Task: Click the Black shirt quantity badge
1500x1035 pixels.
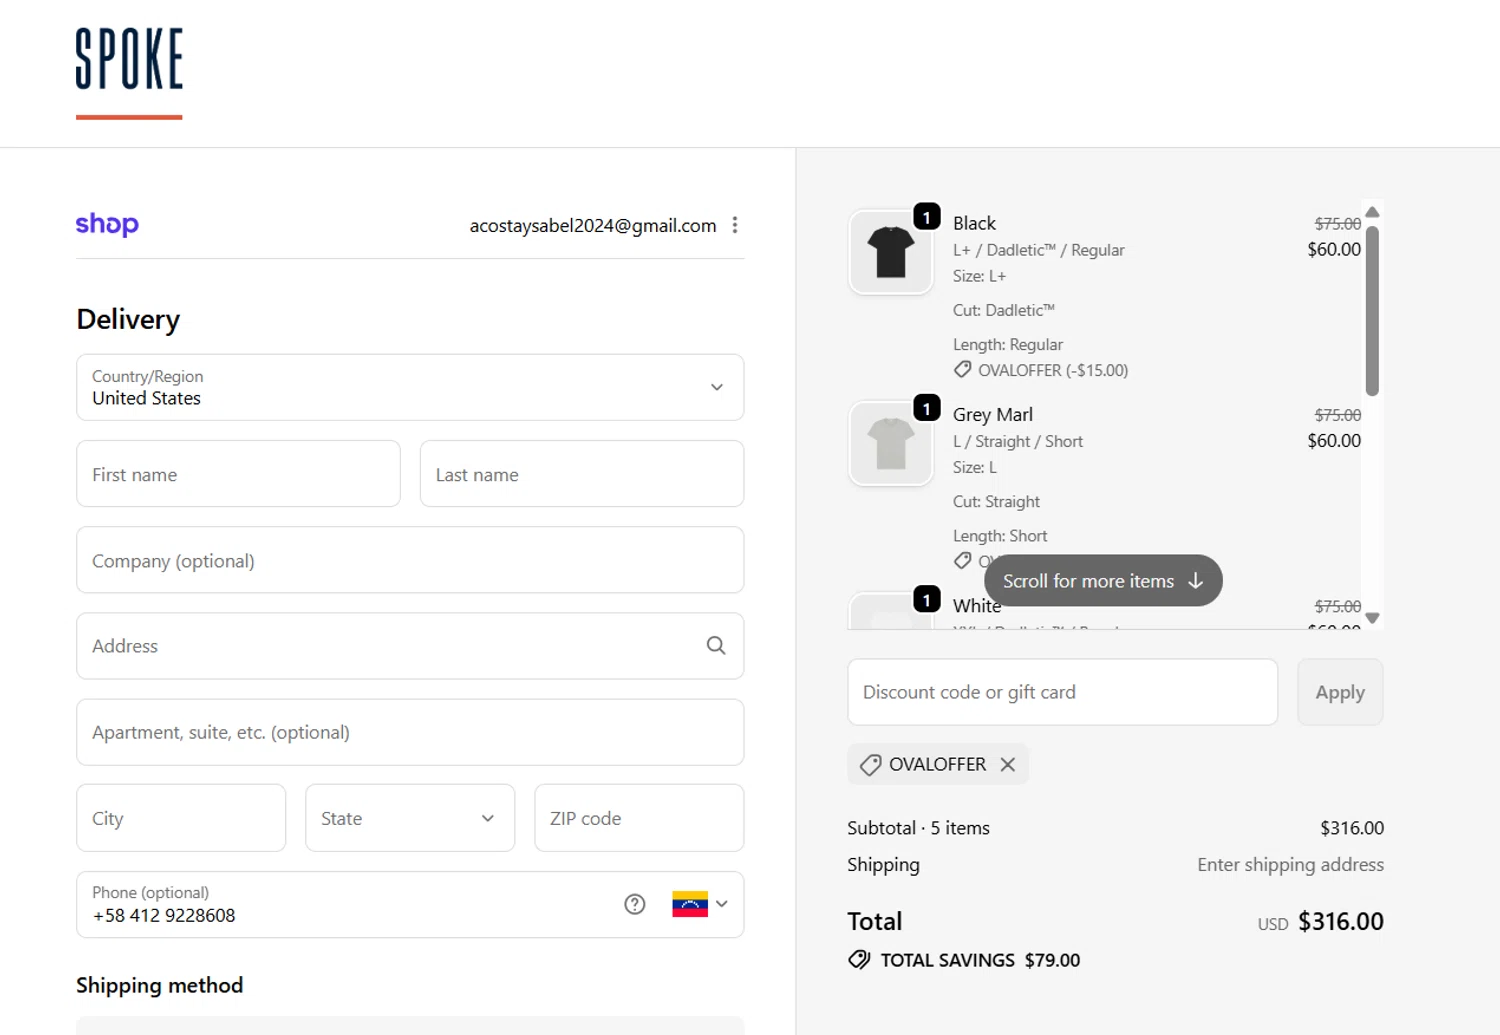Action: coord(927,217)
